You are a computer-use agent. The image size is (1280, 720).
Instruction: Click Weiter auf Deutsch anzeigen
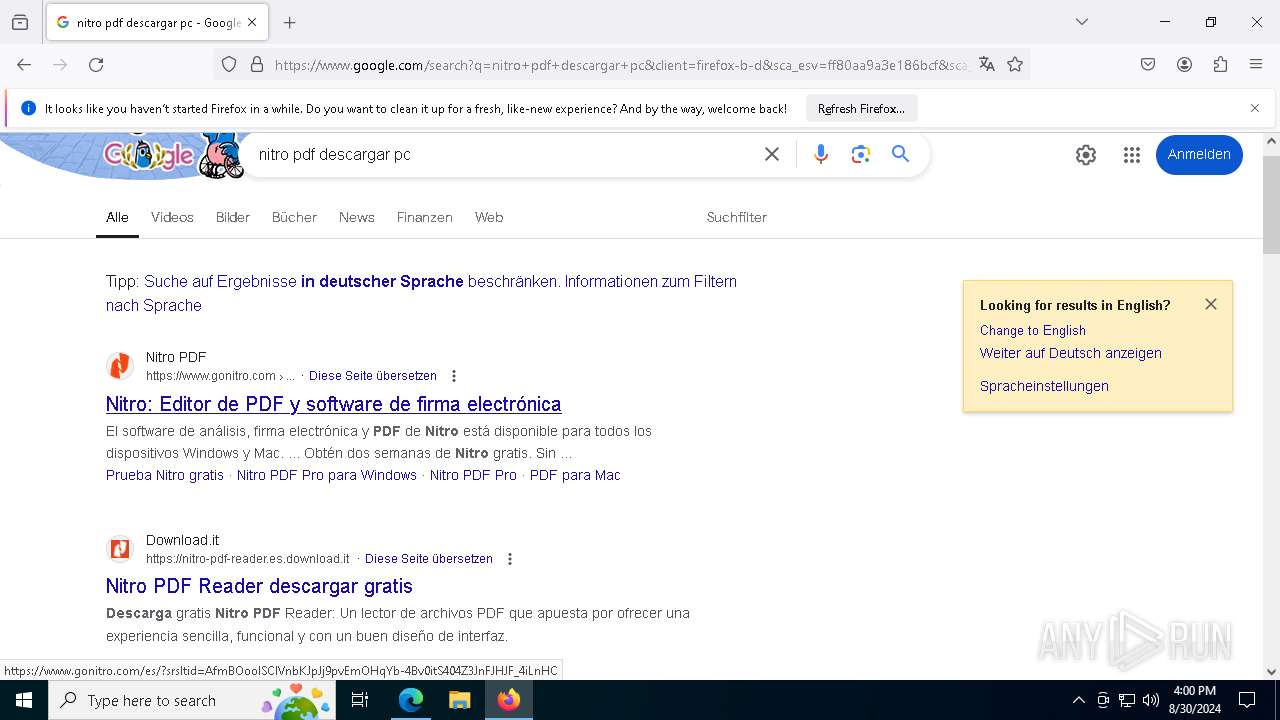pos(1071,353)
